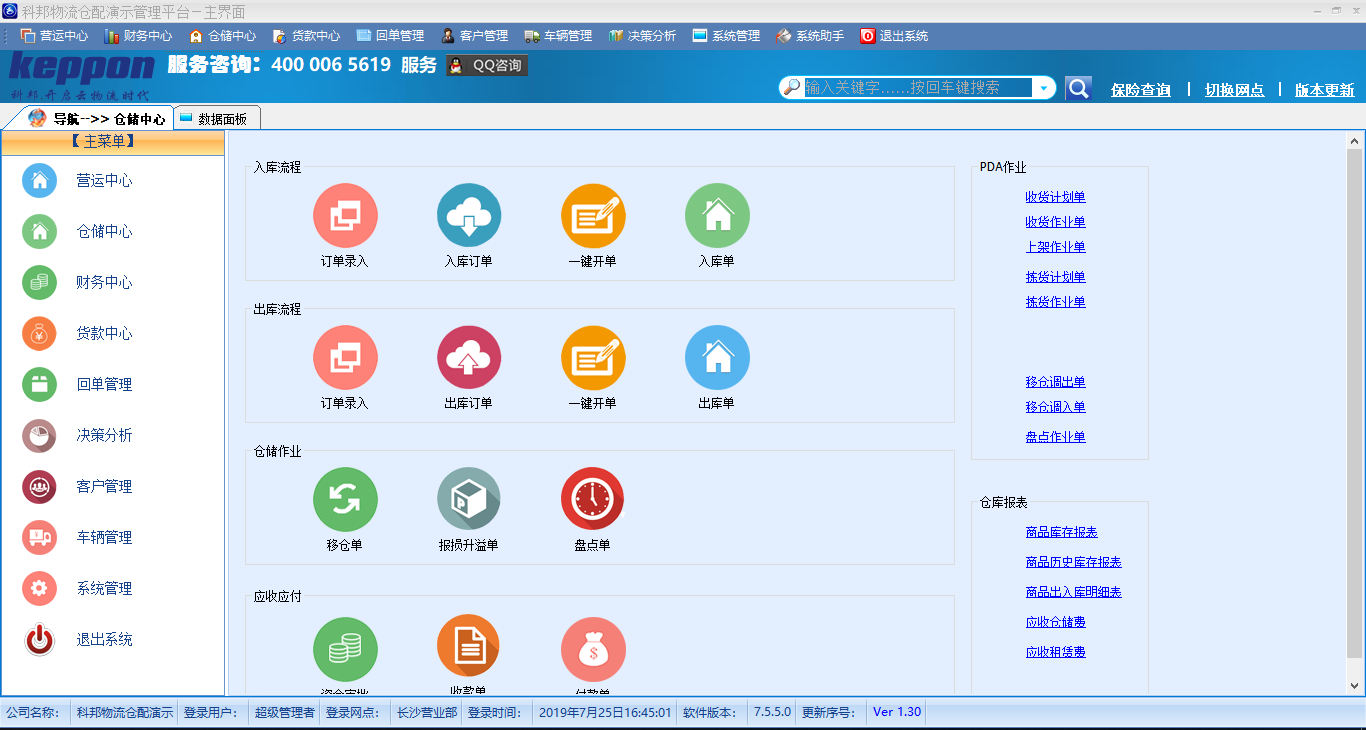
Task: Select 车辆管理 in the sidebar
Action: (104, 538)
